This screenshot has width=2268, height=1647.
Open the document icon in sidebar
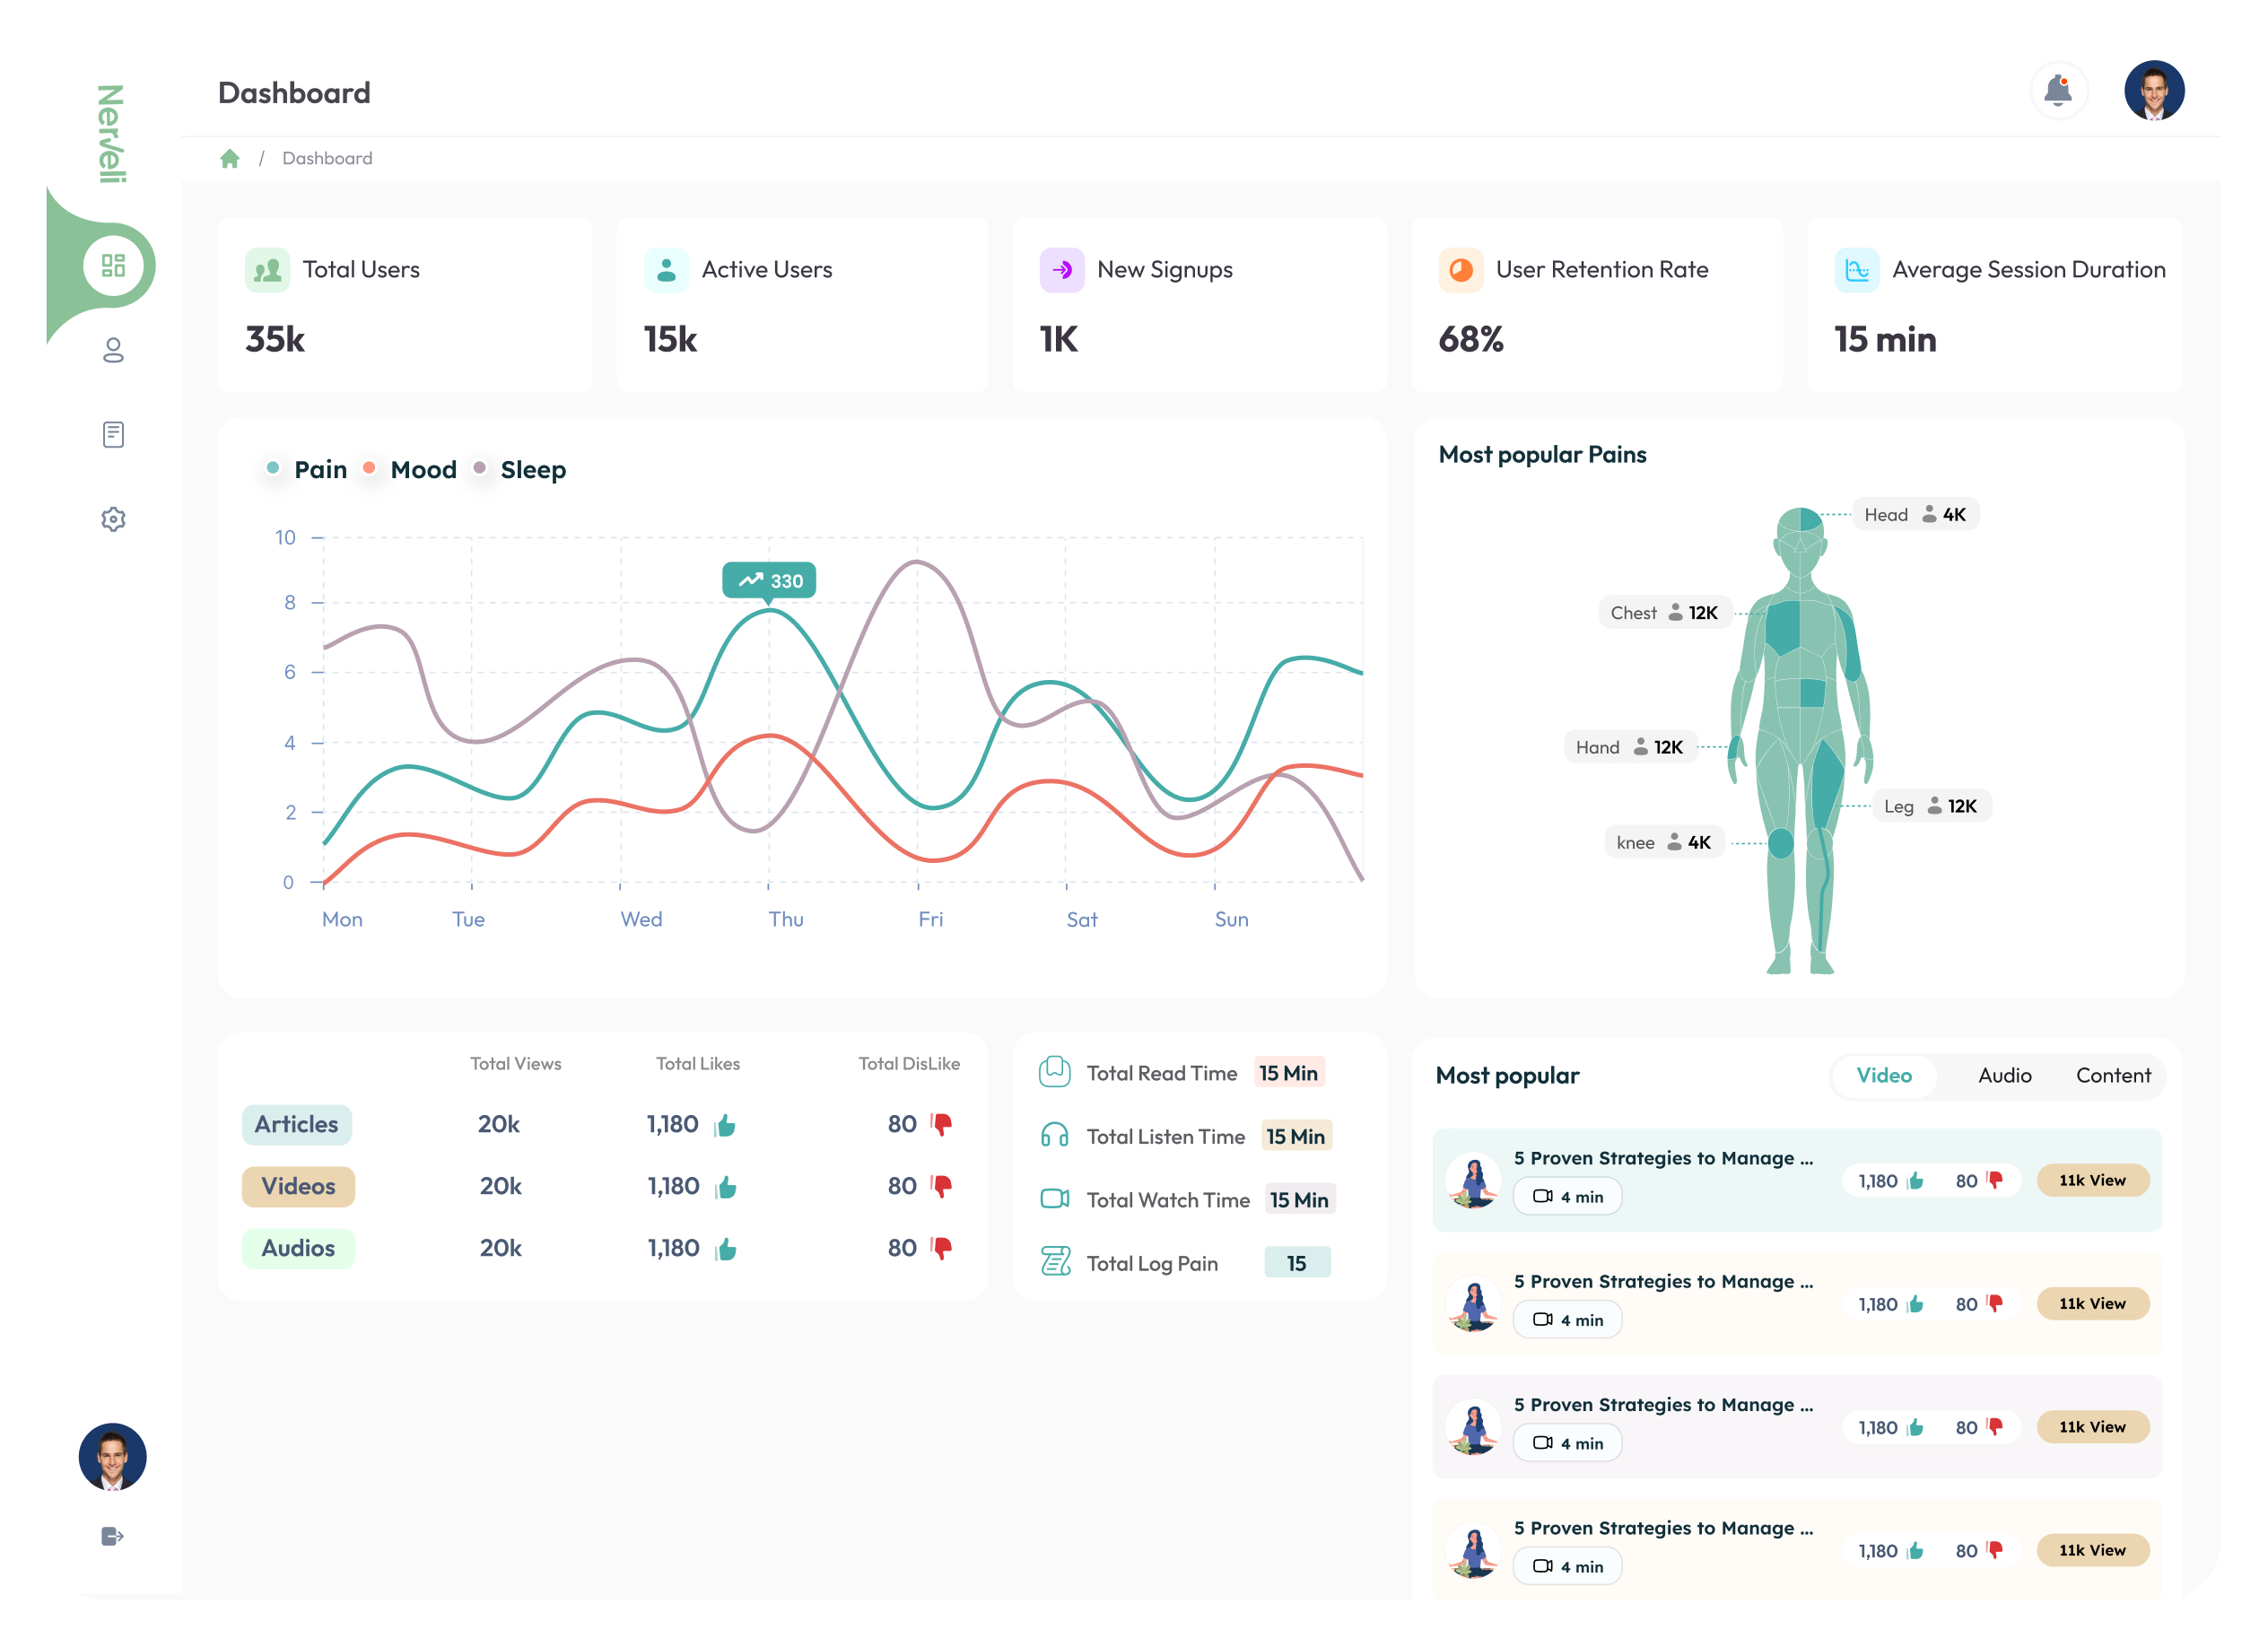[x=113, y=434]
